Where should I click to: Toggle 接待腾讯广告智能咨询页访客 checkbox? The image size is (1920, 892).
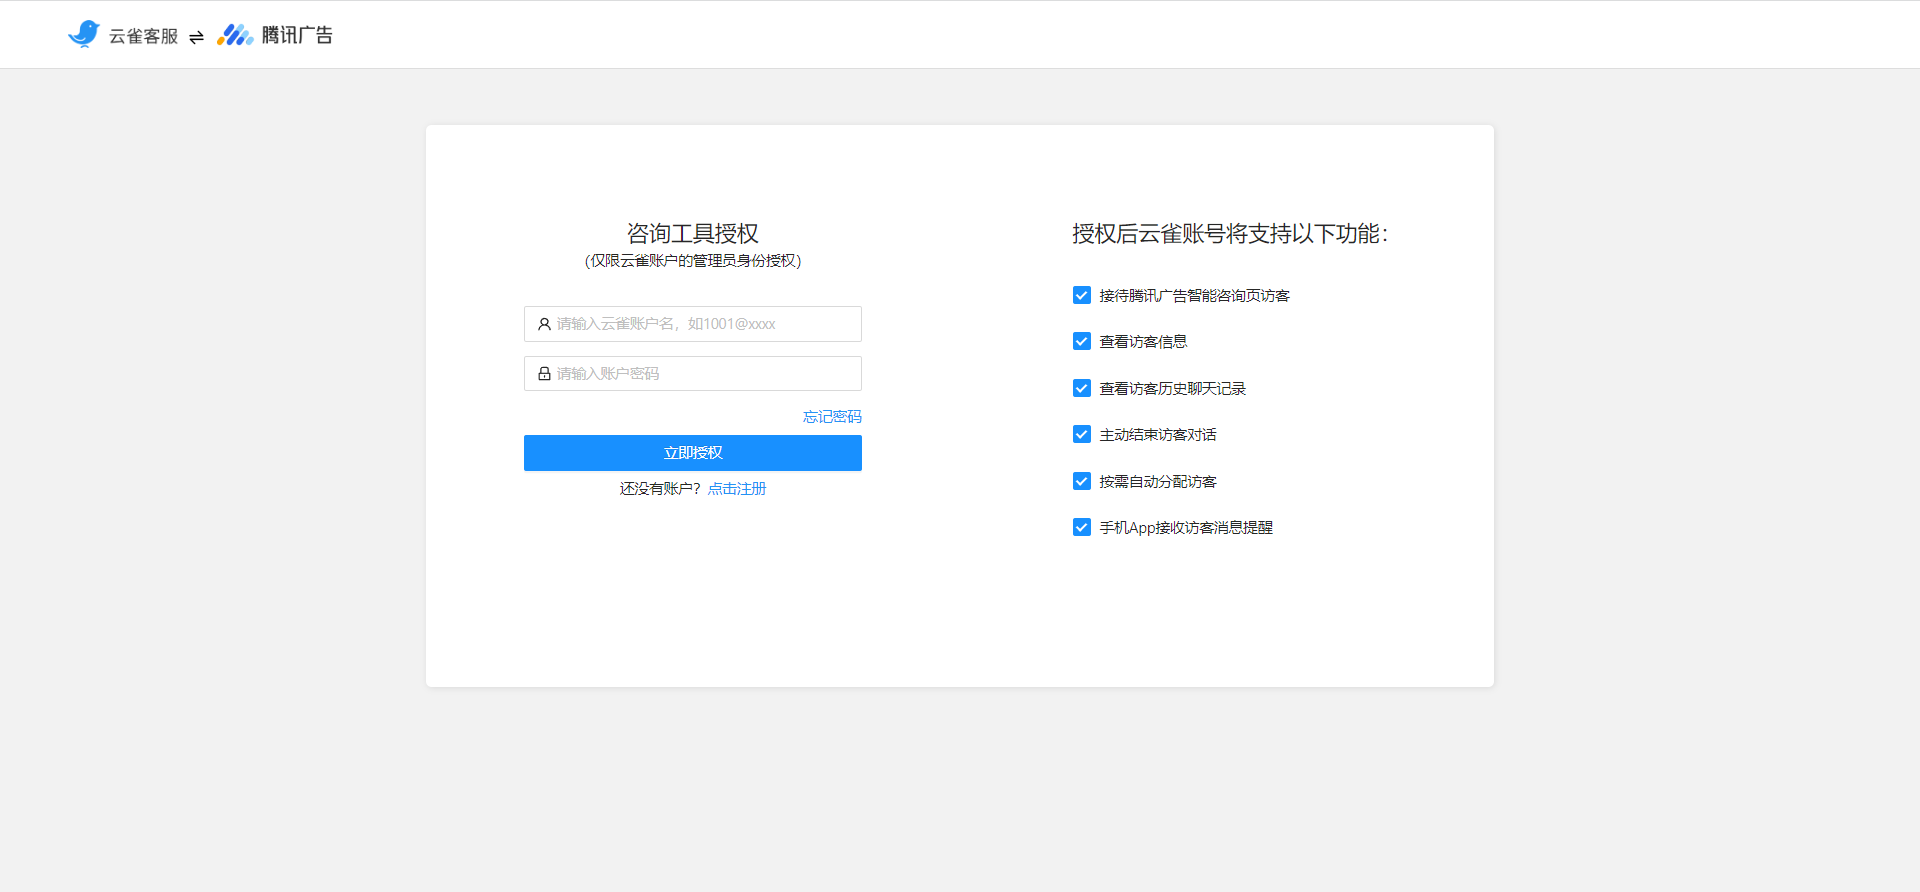(1082, 295)
